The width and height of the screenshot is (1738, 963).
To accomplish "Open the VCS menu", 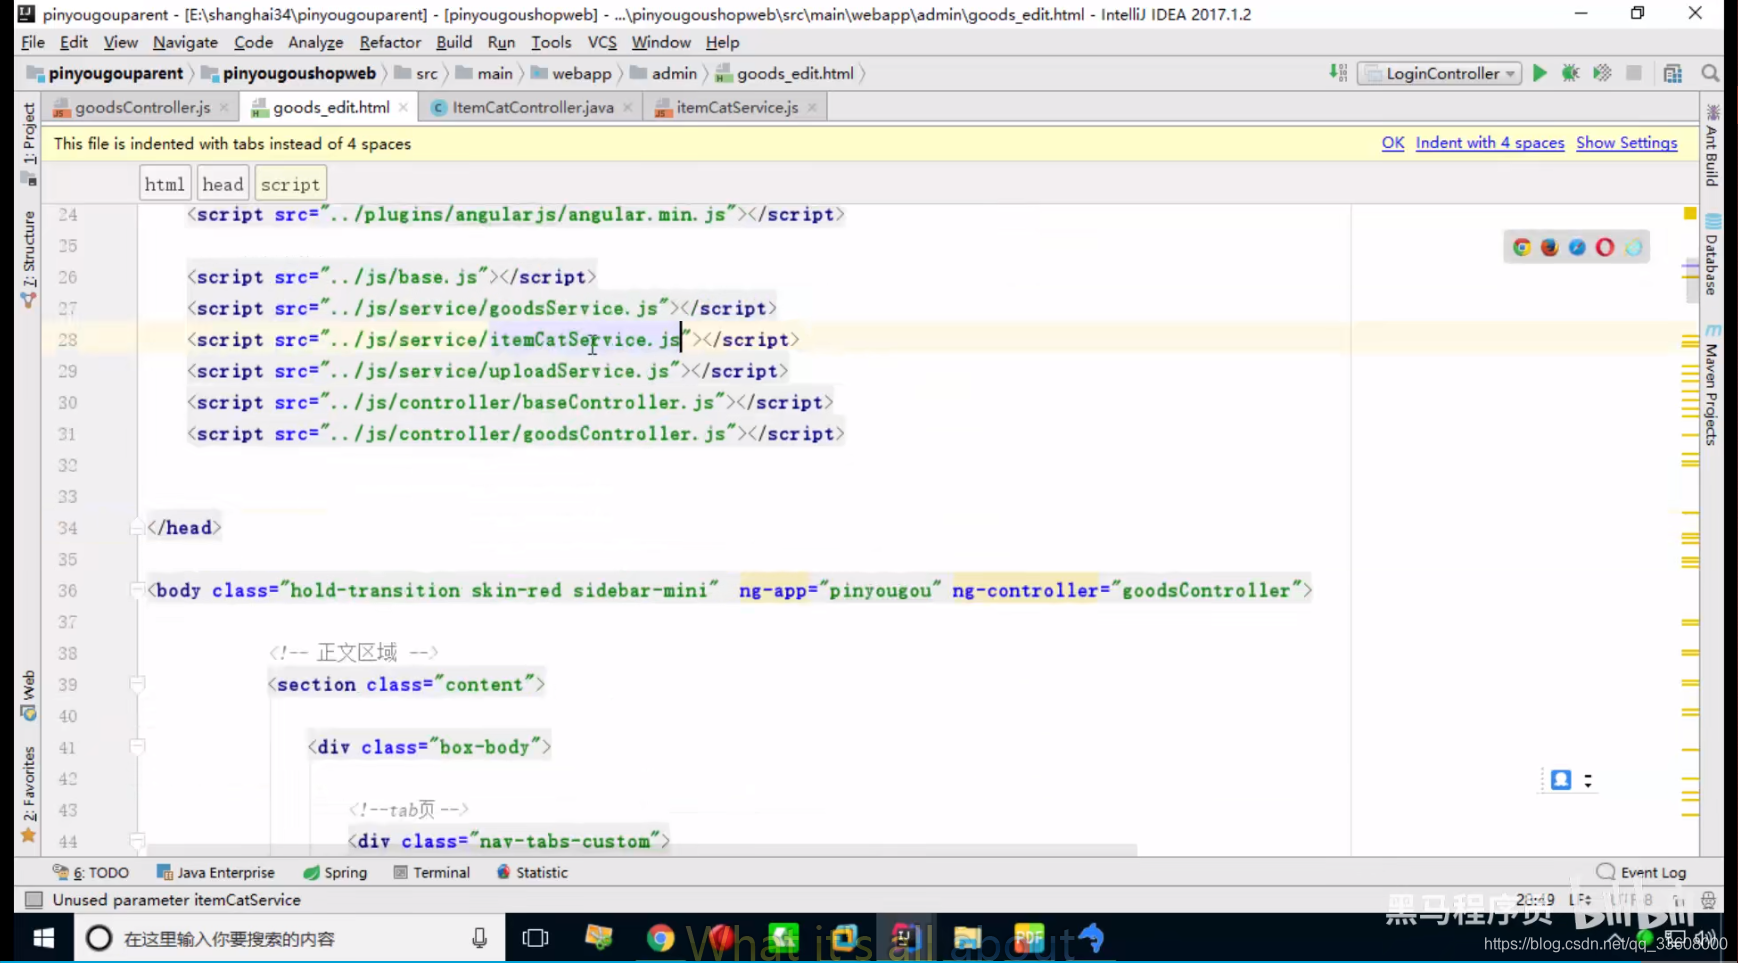I will [602, 42].
